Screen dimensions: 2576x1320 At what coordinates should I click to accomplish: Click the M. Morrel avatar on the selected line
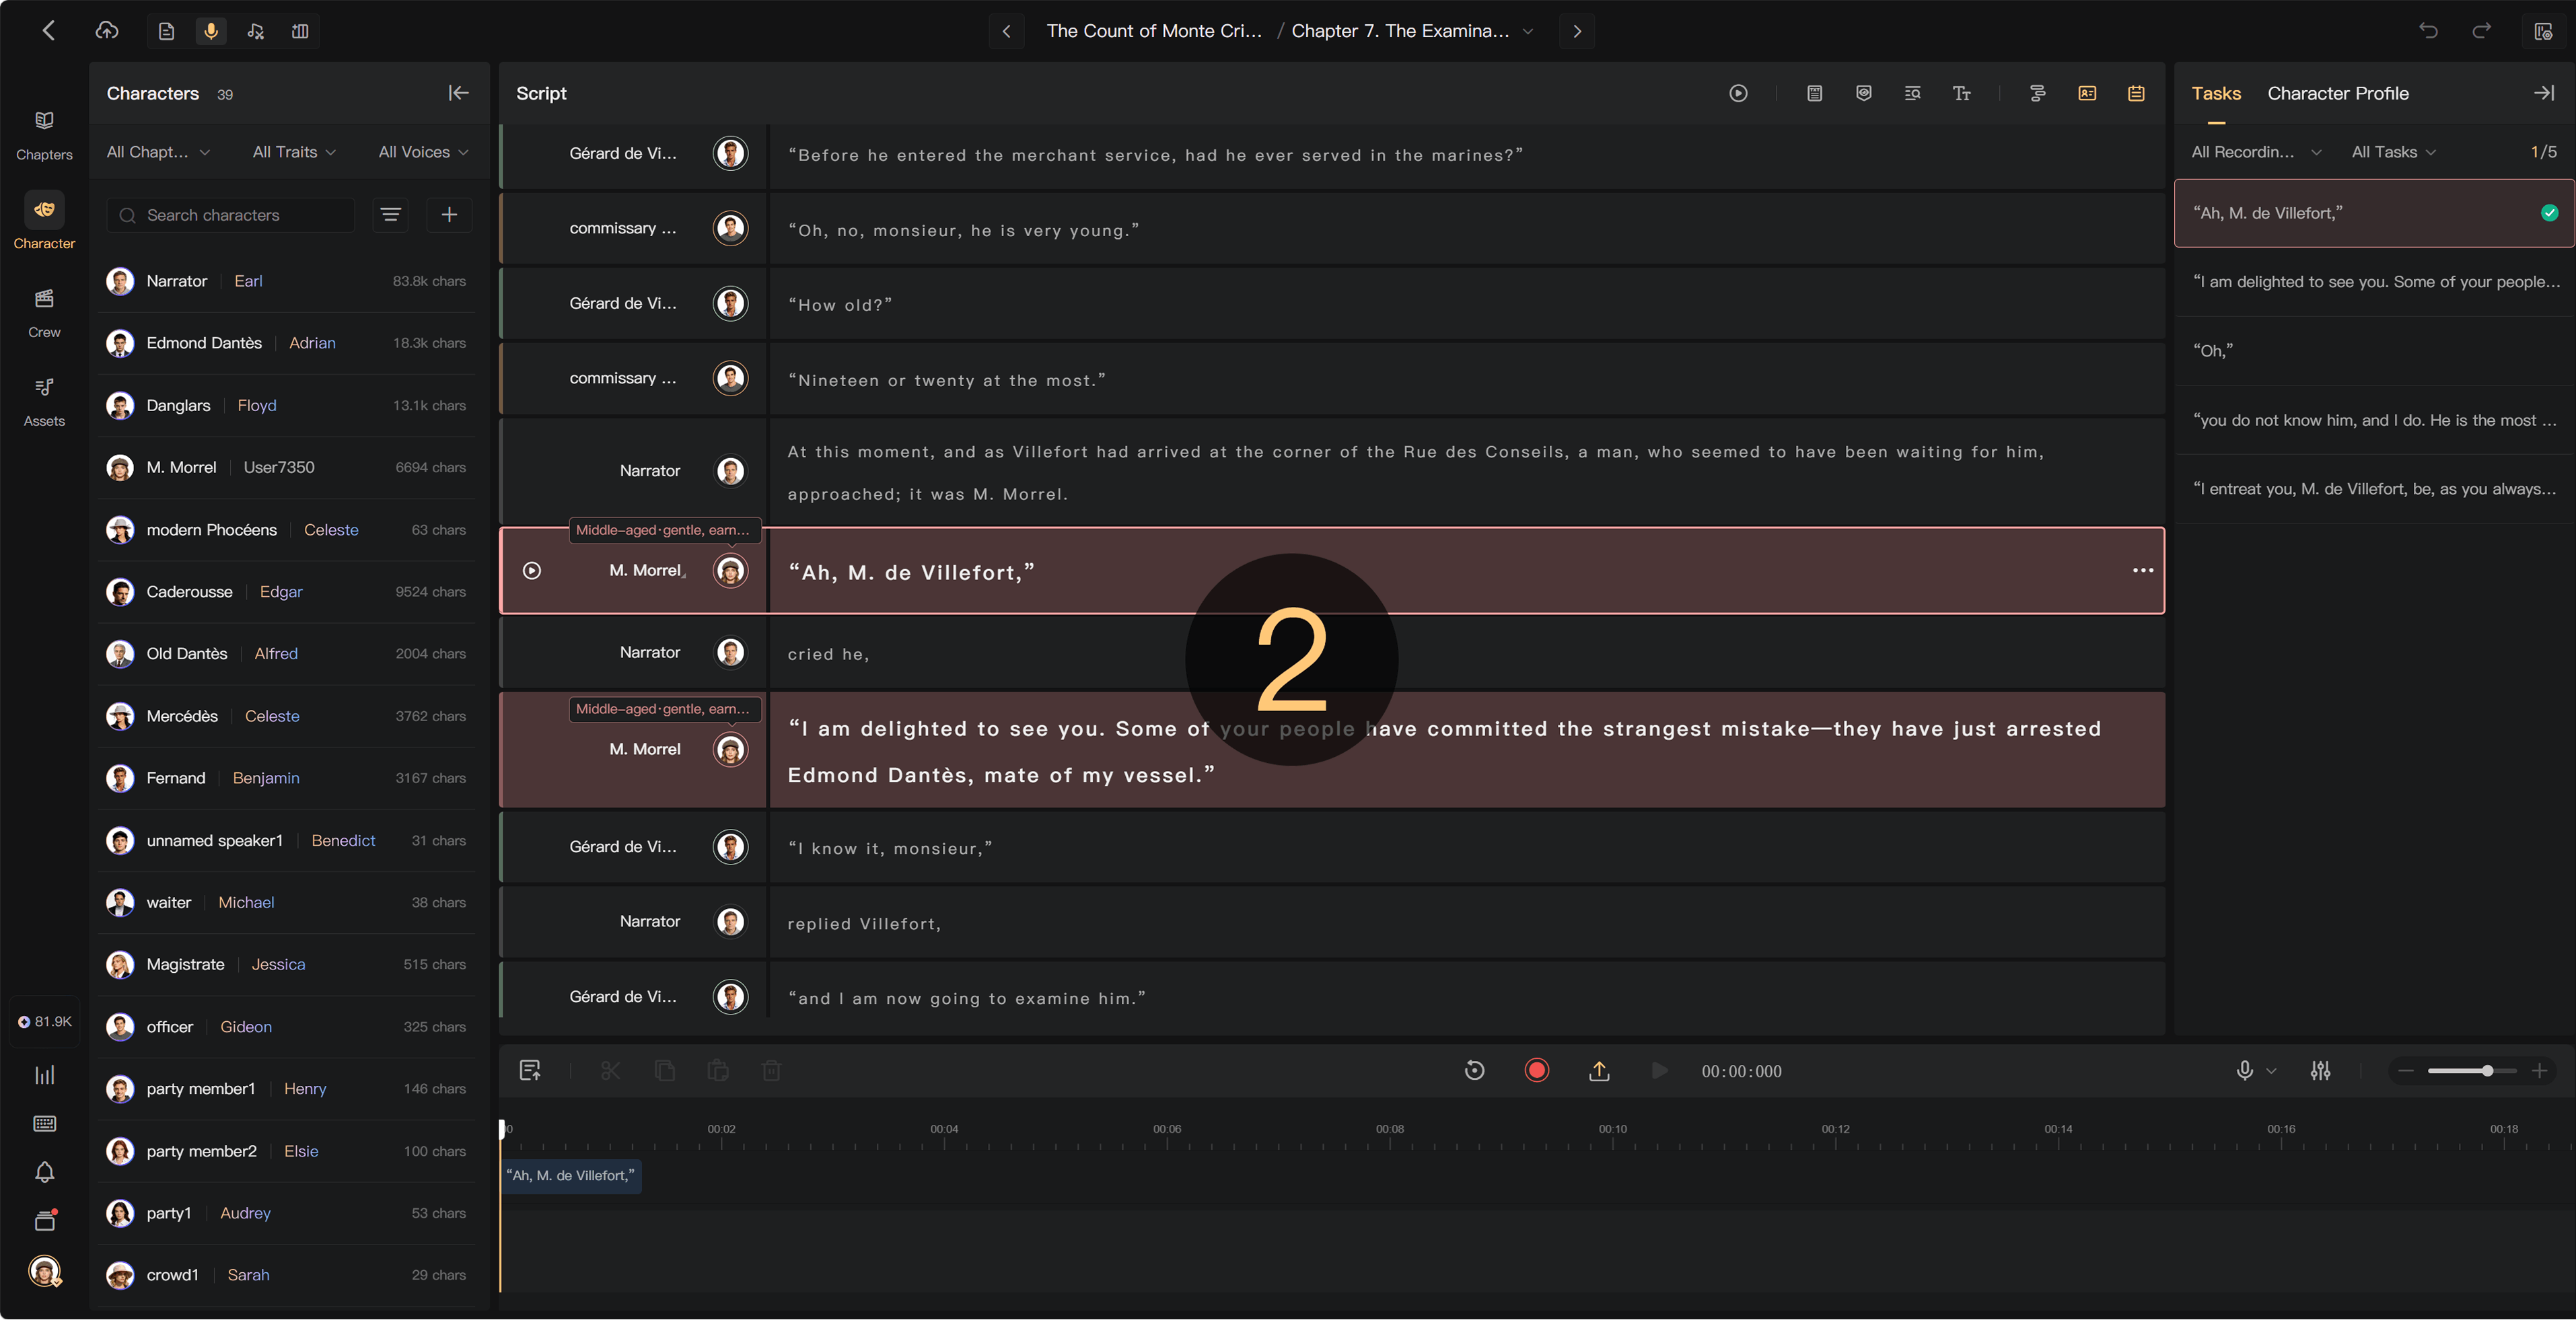pyautogui.click(x=731, y=570)
